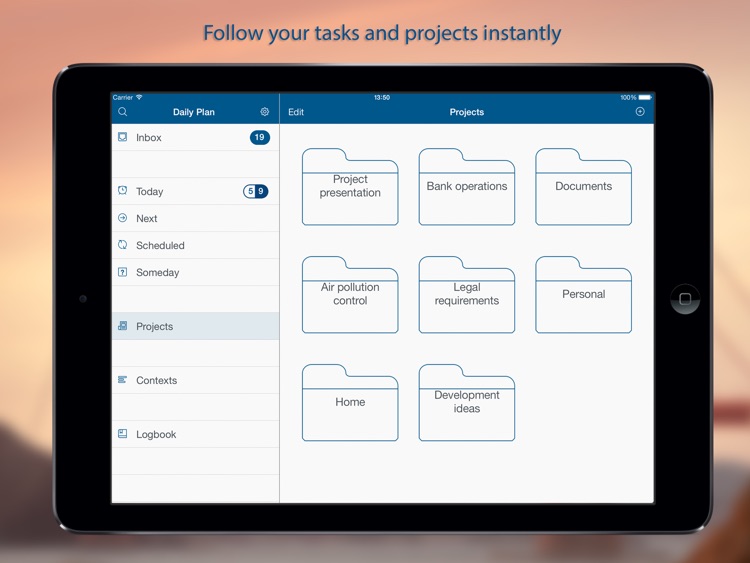The image size is (750, 563).
Task: Open the Personal folder
Action: point(584,295)
